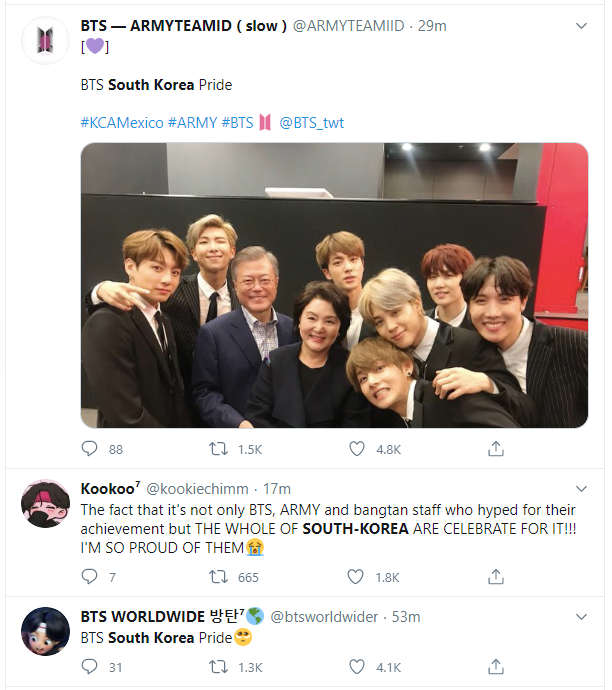Screen dimensions: 612x690
Task: Share the ARMYTEAMID photo tweet
Action: 495,449
